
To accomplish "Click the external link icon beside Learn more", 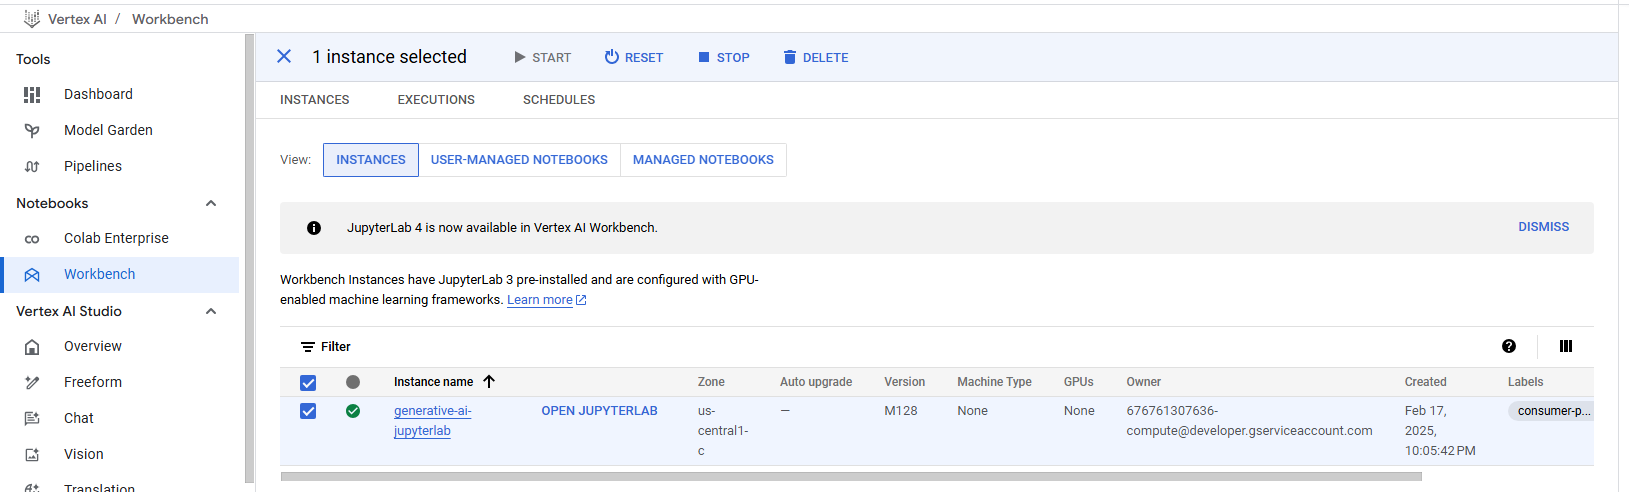I will pos(582,300).
